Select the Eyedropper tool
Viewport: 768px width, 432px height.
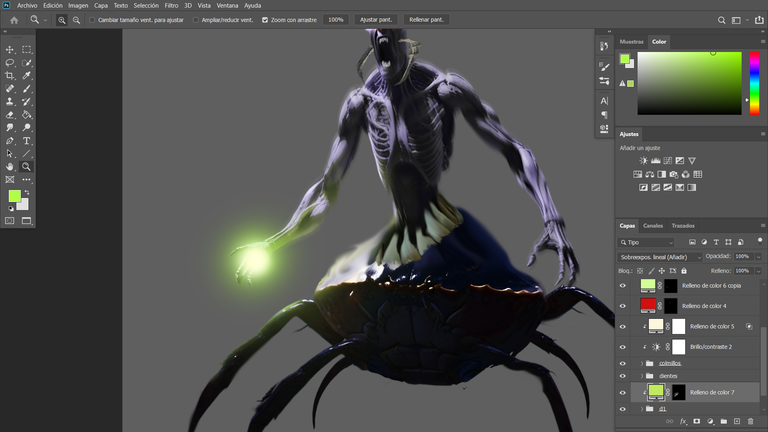pyautogui.click(x=26, y=75)
